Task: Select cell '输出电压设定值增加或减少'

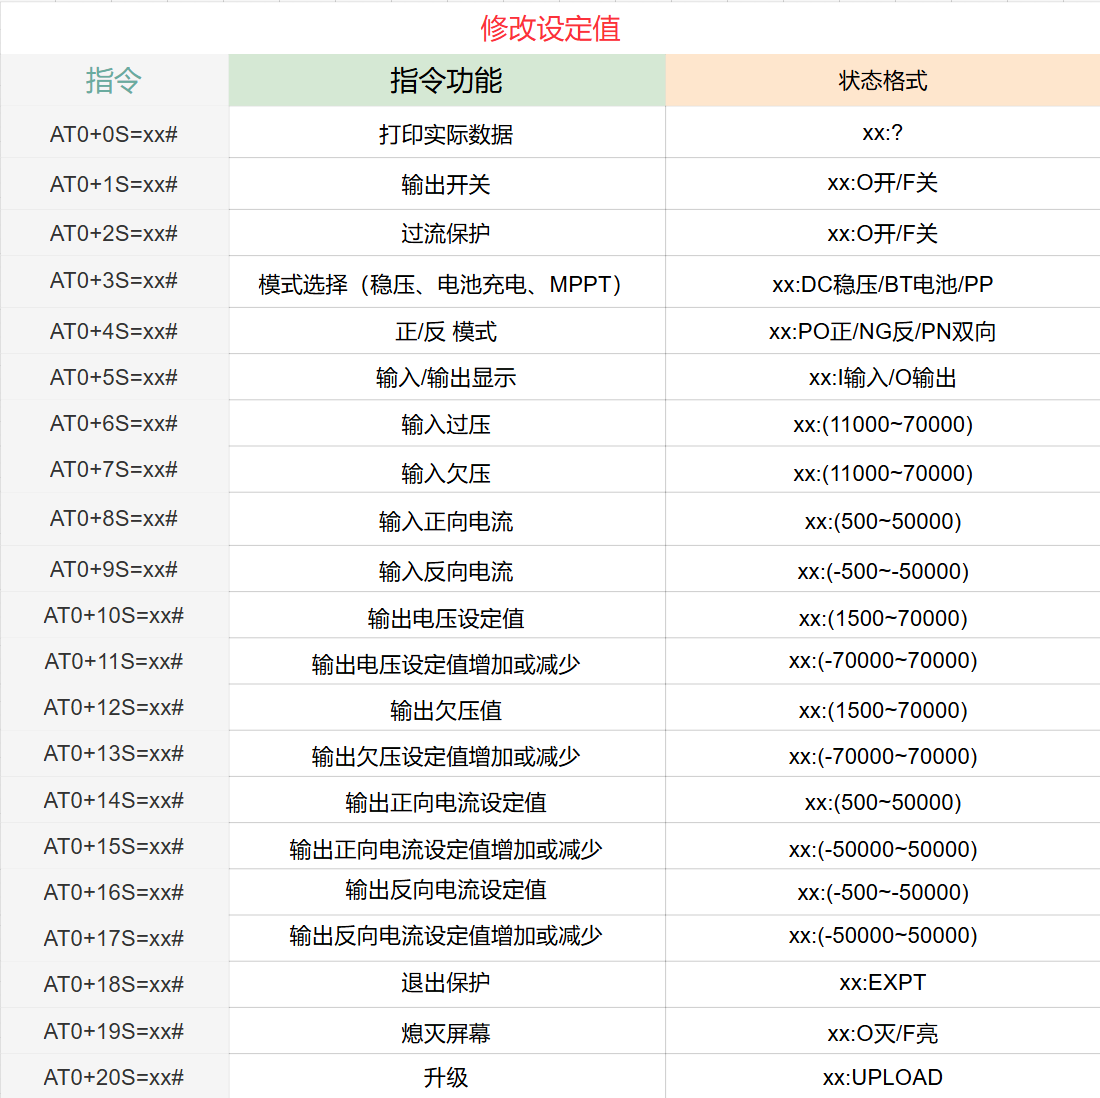Action: pos(446,663)
